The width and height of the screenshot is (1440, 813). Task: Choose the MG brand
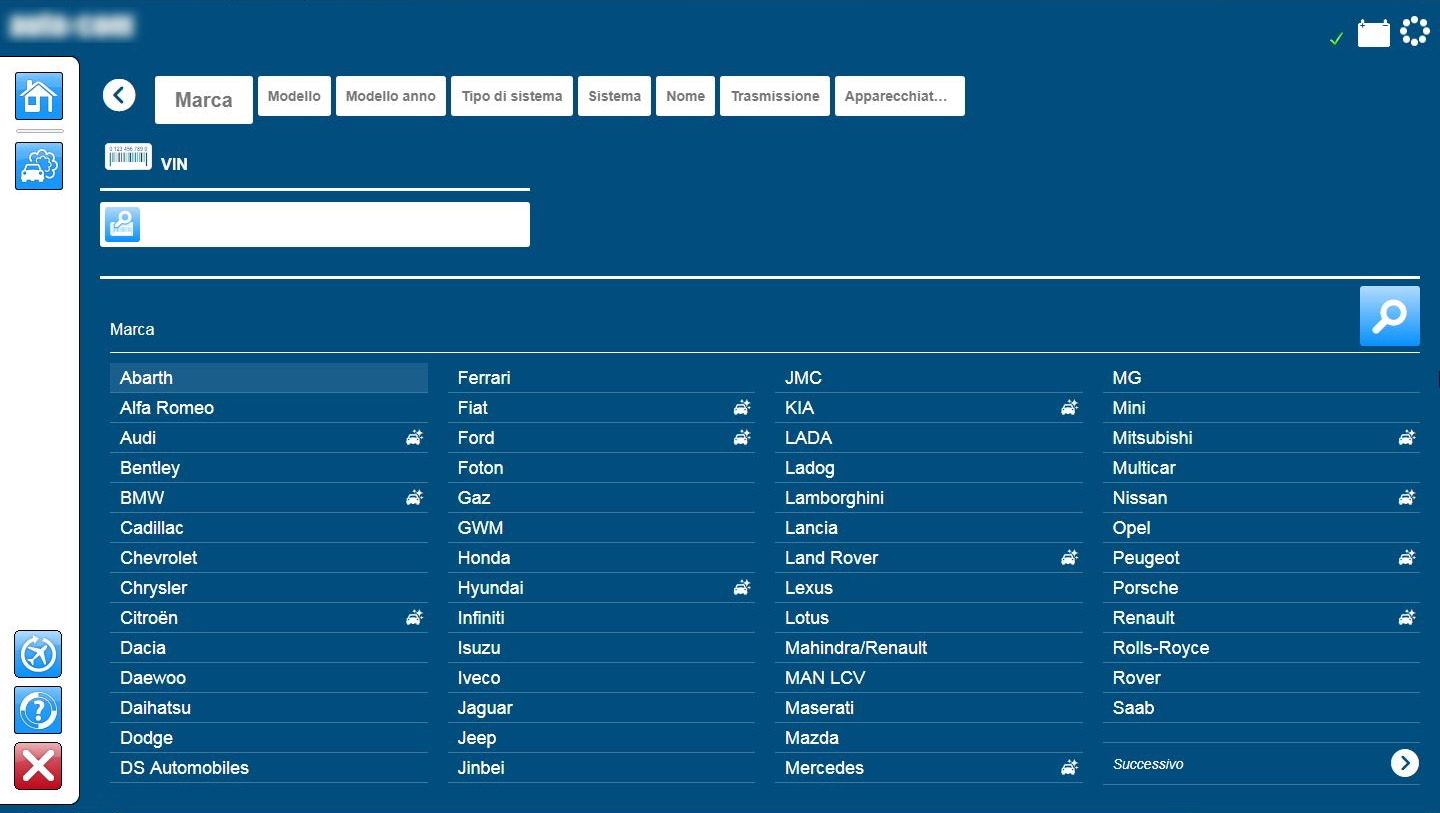coord(1261,378)
